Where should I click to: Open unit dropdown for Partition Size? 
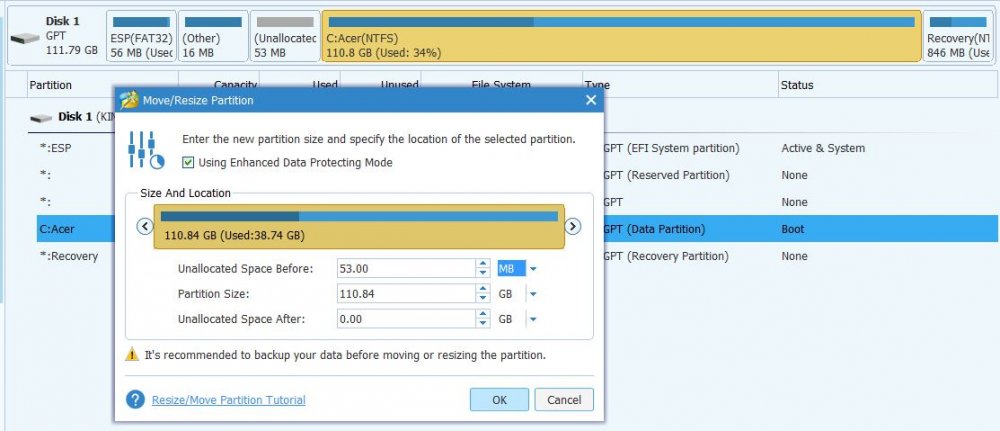point(533,294)
